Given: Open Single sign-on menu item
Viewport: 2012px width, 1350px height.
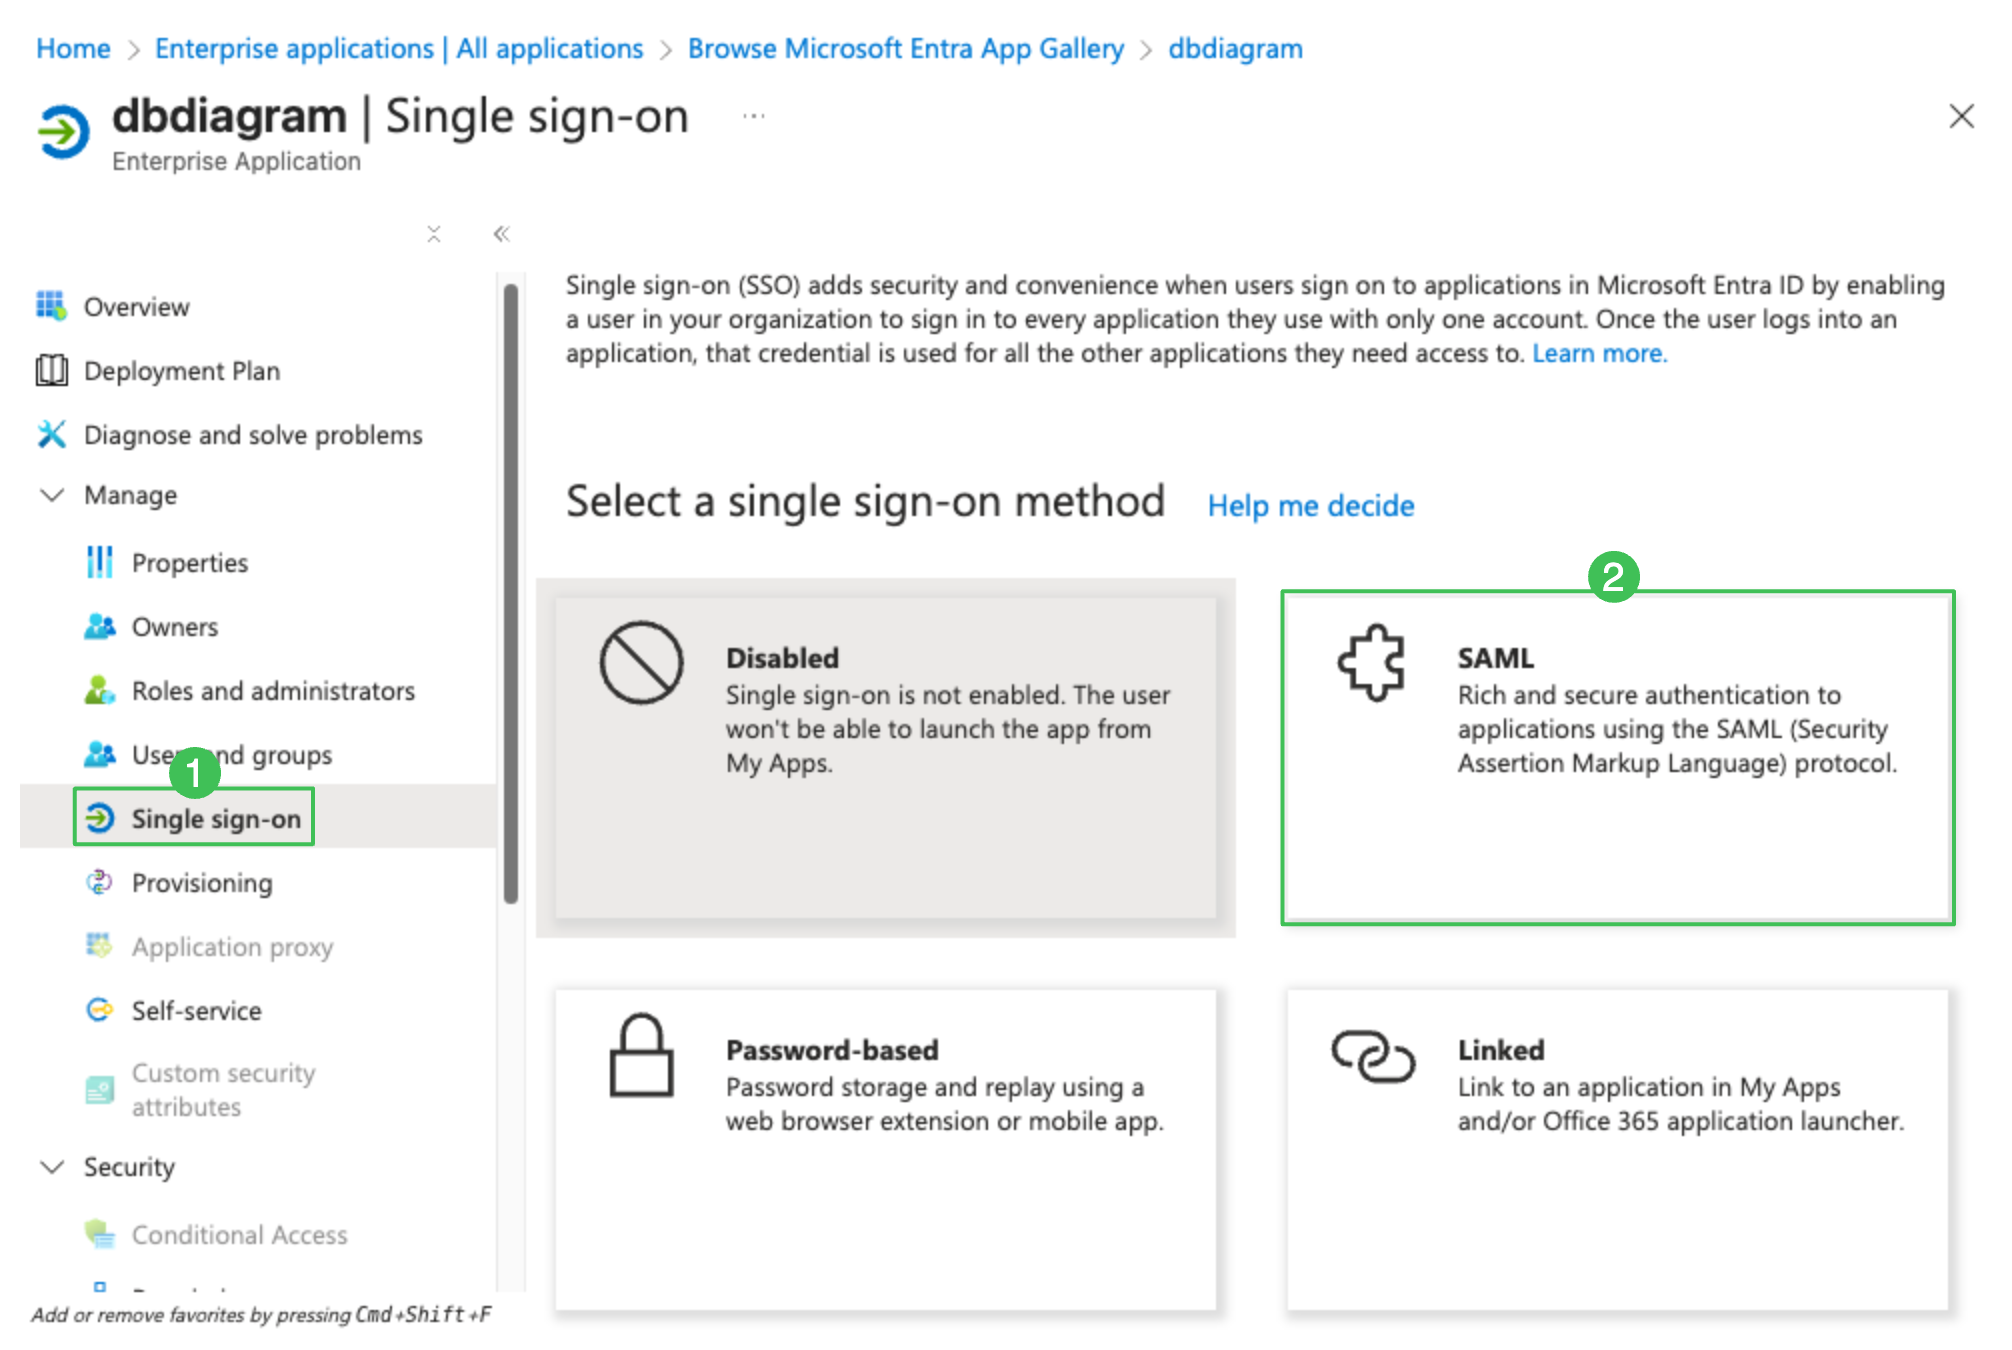Looking at the screenshot, I should tap(215, 819).
